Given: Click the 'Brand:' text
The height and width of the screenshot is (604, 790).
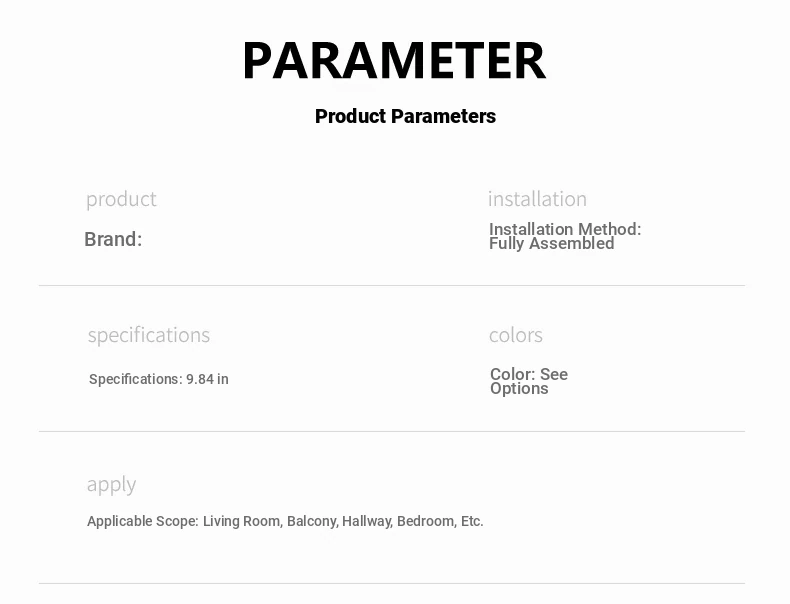Looking at the screenshot, I should (113, 239).
